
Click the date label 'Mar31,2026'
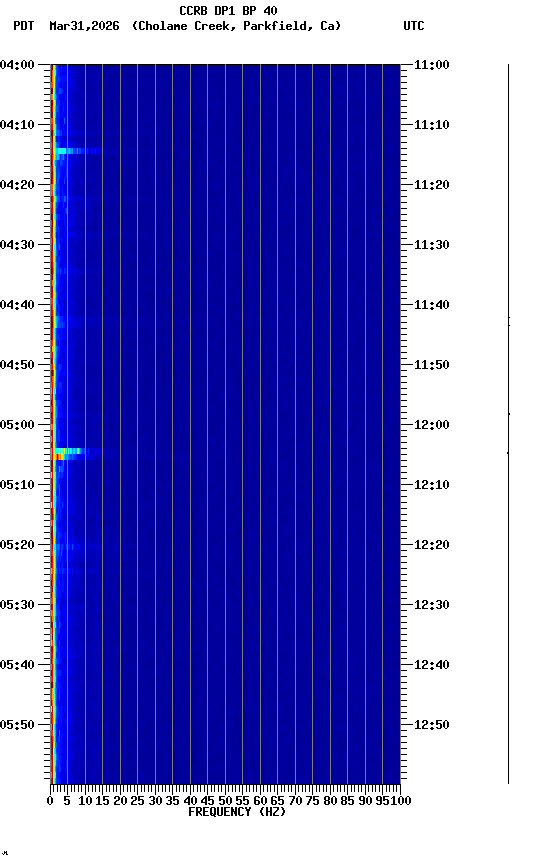pyautogui.click(x=84, y=26)
